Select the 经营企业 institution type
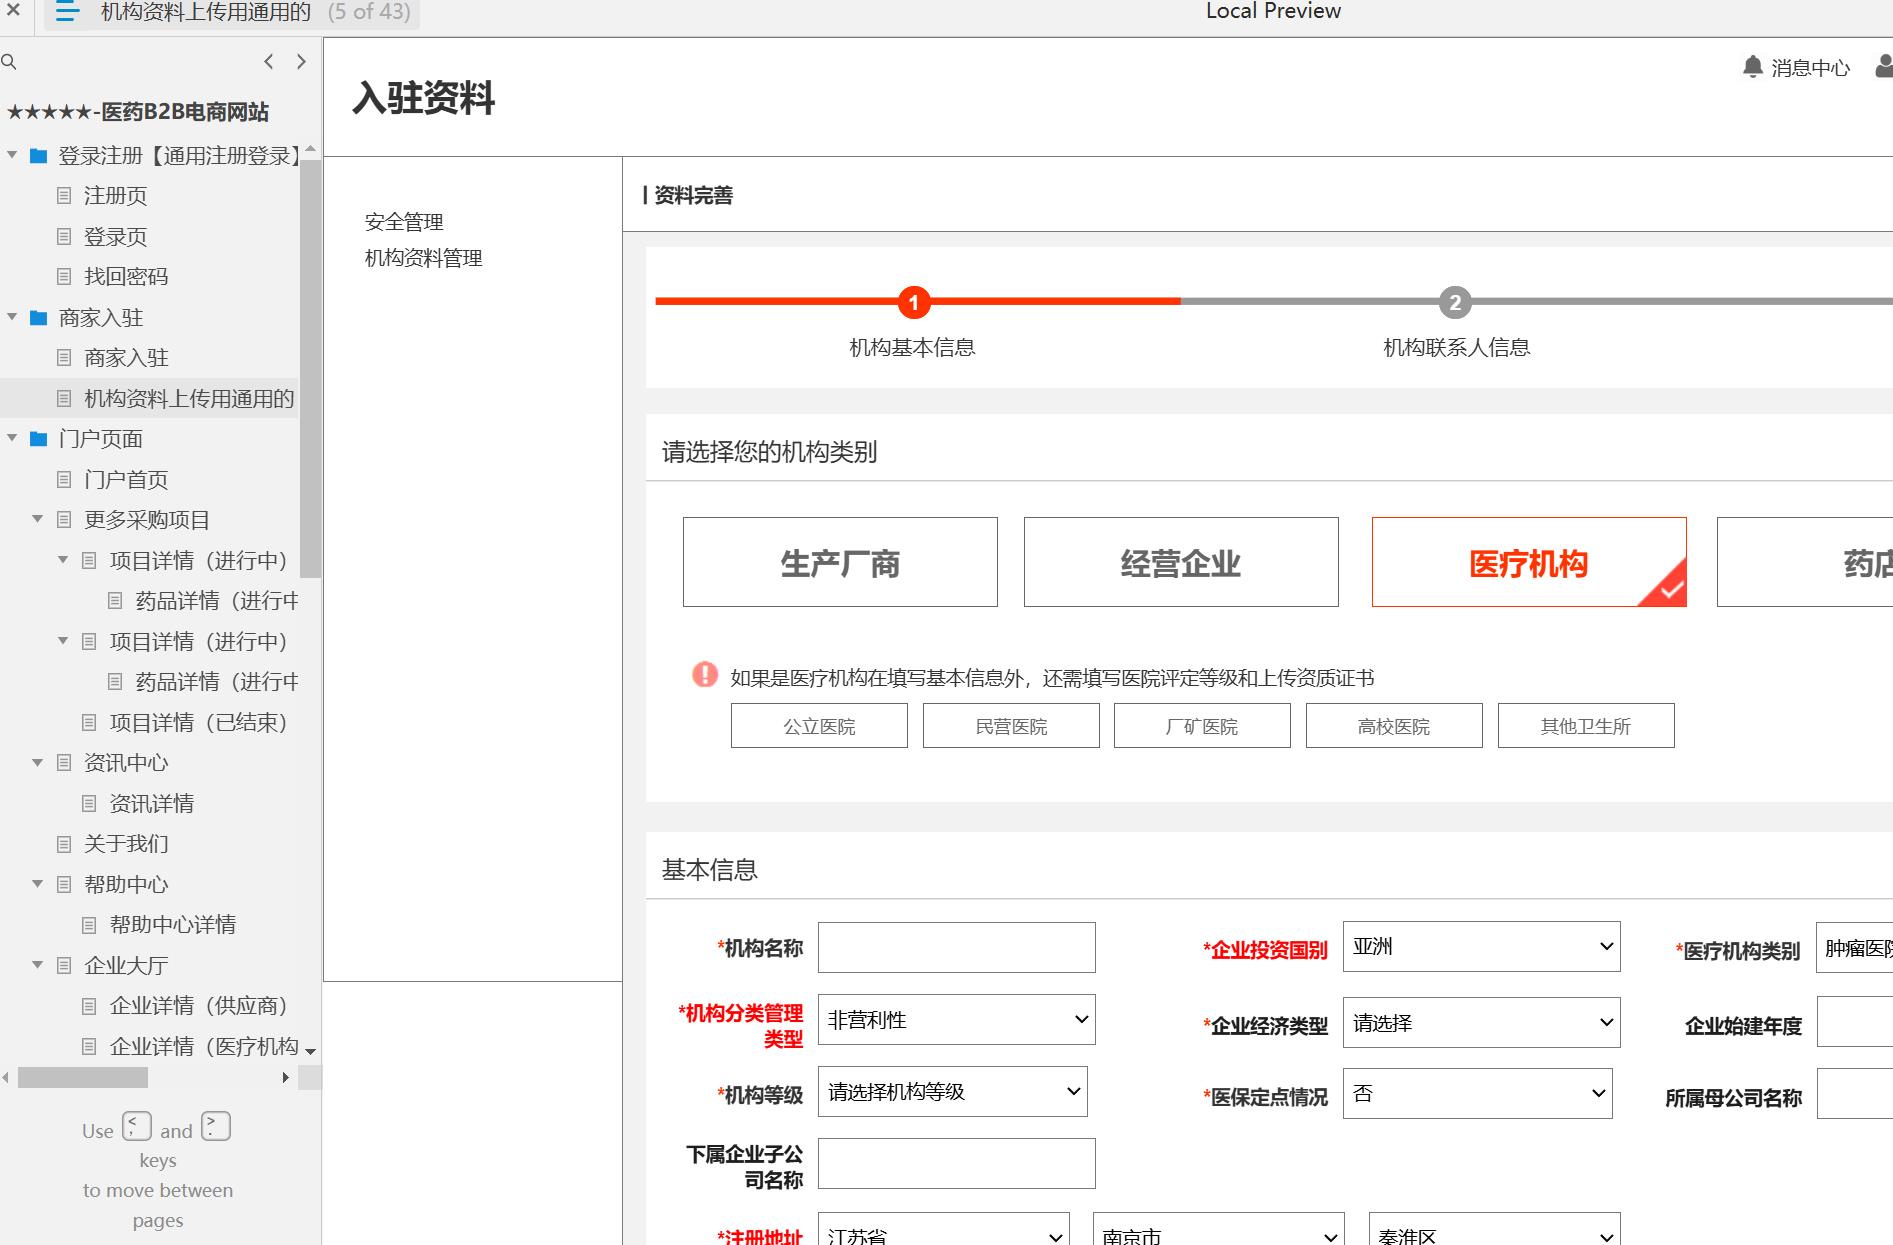This screenshot has width=1893, height=1245. click(1181, 562)
